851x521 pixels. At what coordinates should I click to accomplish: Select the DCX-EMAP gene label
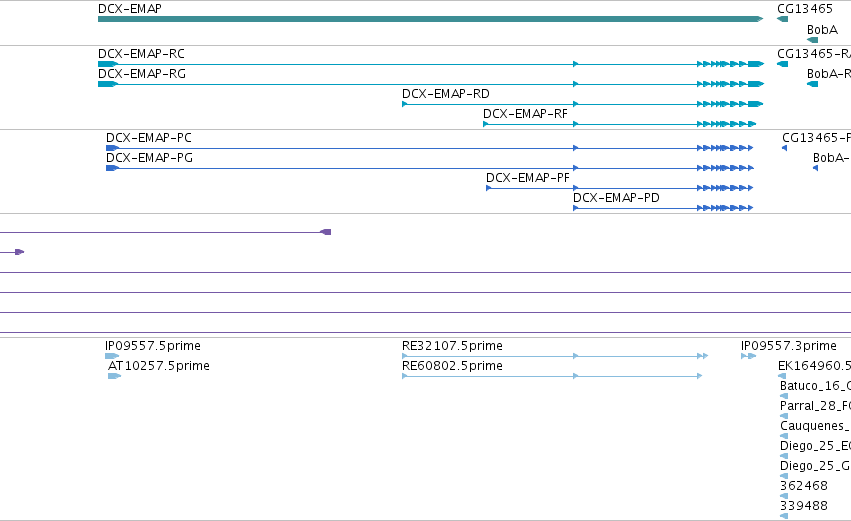(x=130, y=9)
